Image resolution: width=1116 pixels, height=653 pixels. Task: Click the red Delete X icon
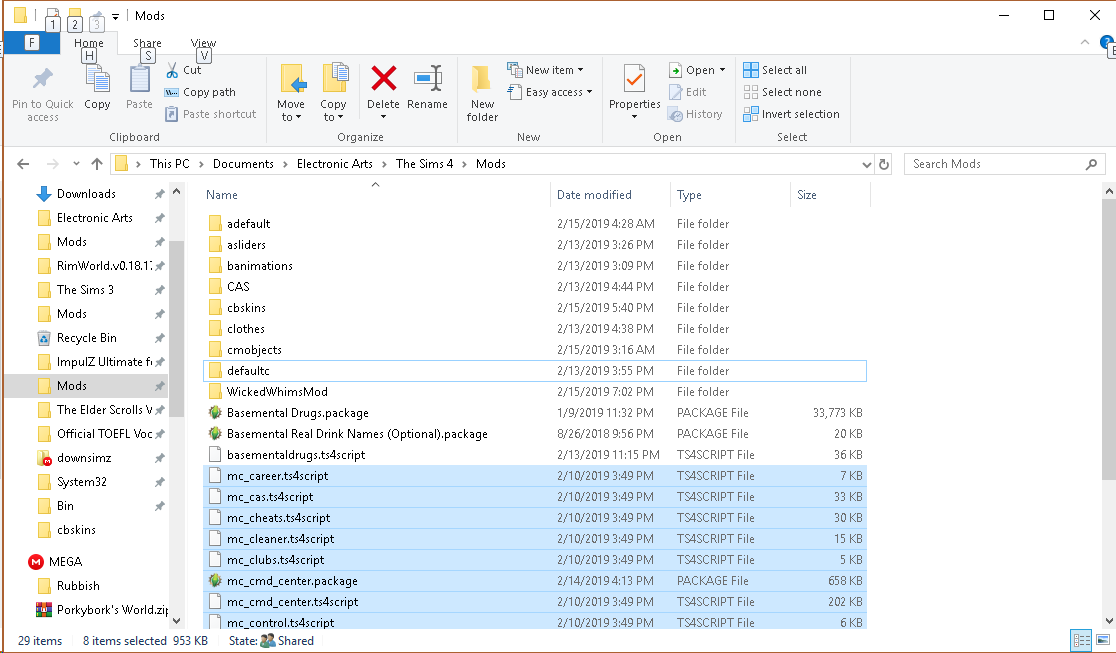(384, 78)
